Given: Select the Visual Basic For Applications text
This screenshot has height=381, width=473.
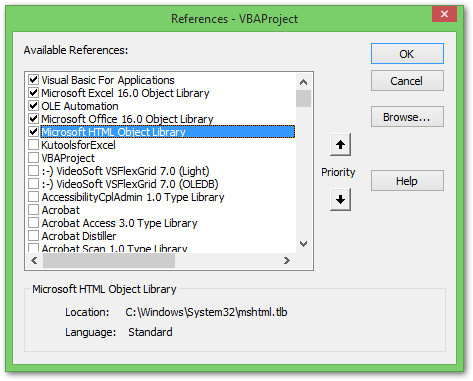Looking at the screenshot, I should pyautogui.click(x=108, y=80).
